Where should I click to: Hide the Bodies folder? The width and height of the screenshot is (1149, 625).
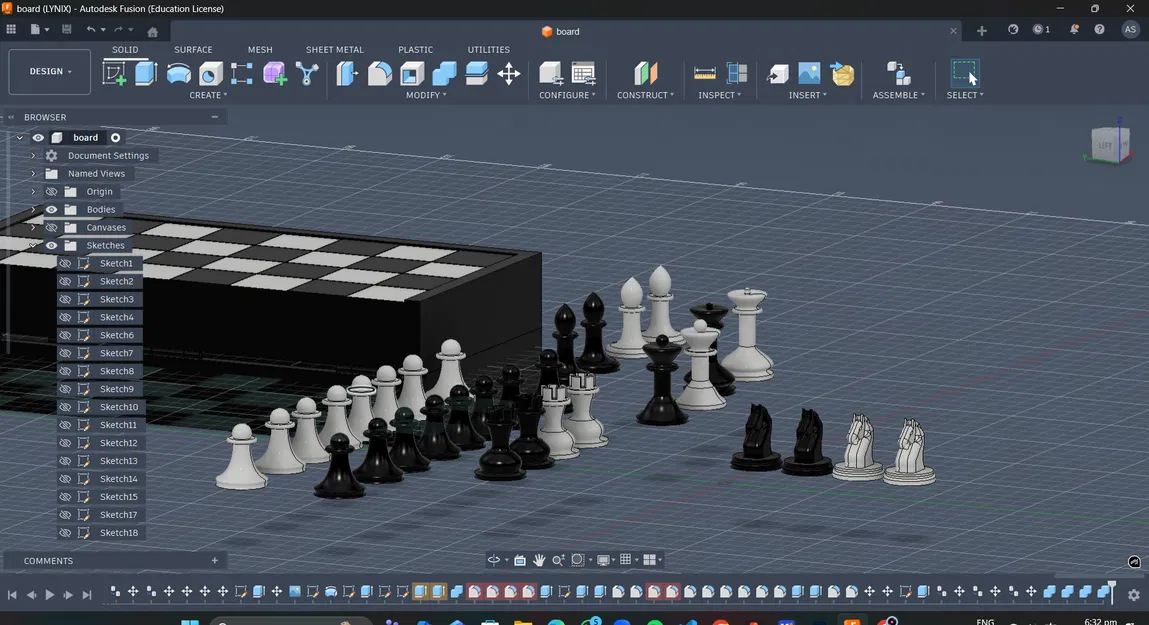[51, 209]
